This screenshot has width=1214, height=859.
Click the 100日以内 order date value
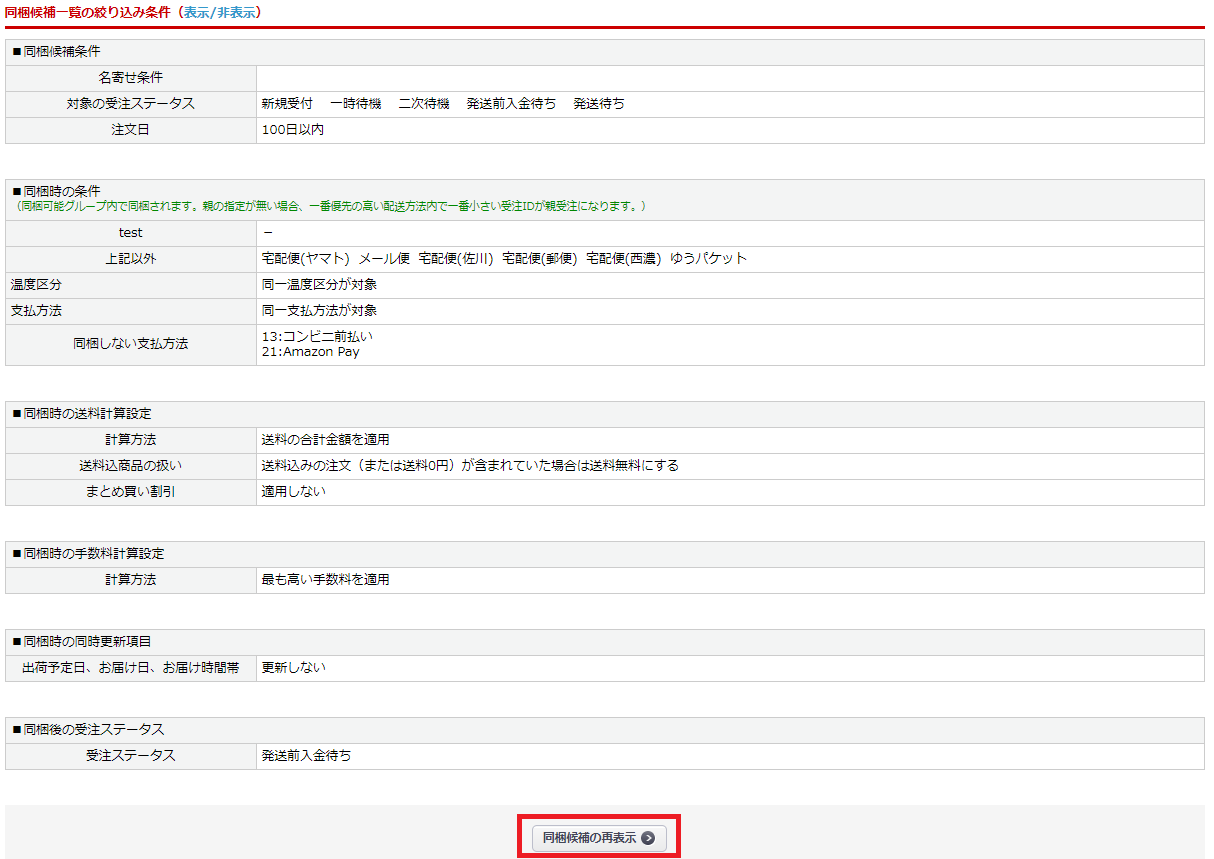click(292, 130)
